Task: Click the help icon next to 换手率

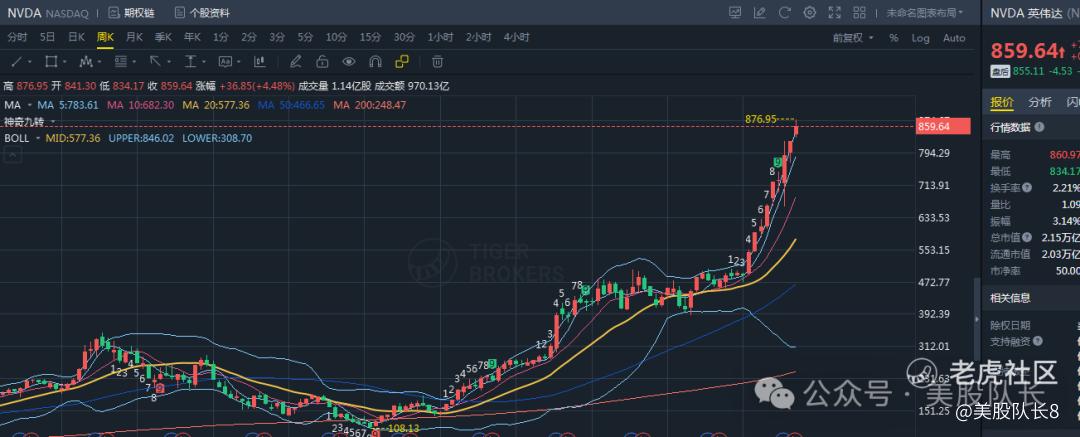Action: click(x=1027, y=187)
